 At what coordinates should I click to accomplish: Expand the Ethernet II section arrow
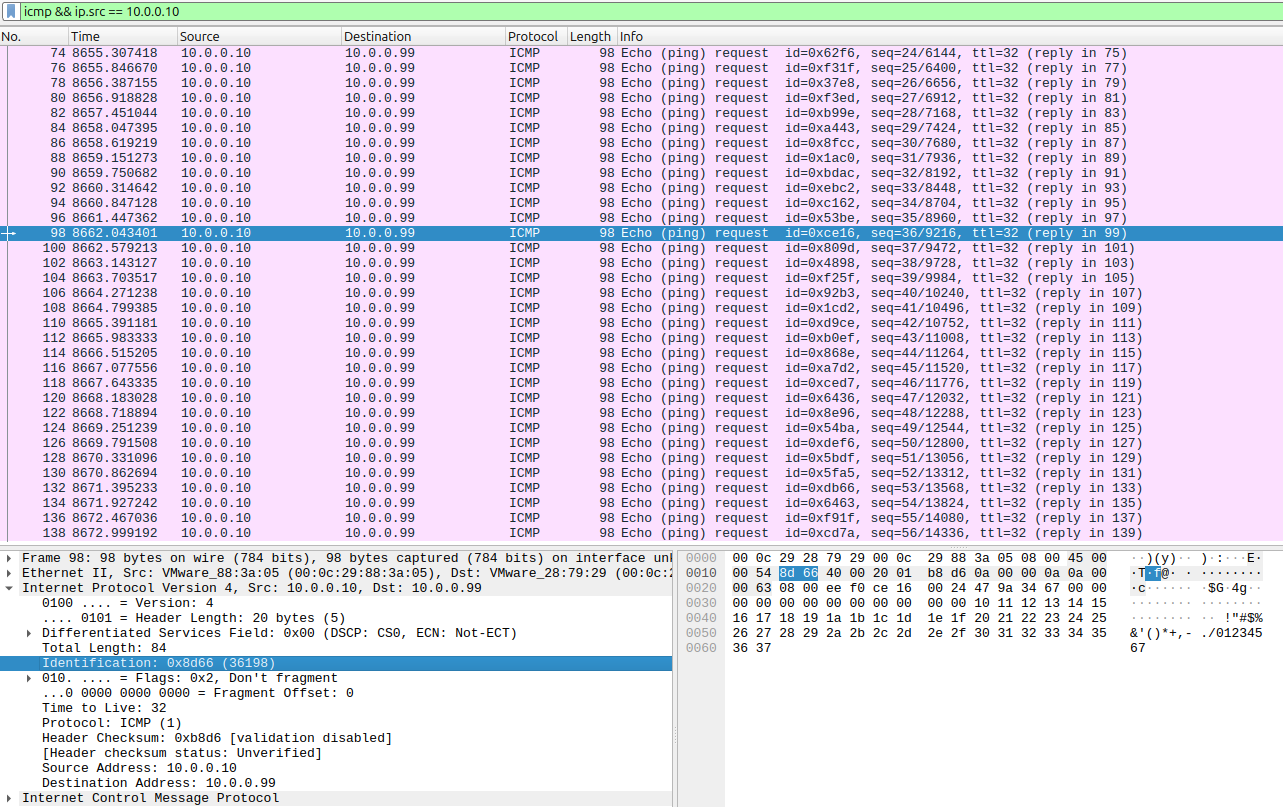[x=10, y=573]
